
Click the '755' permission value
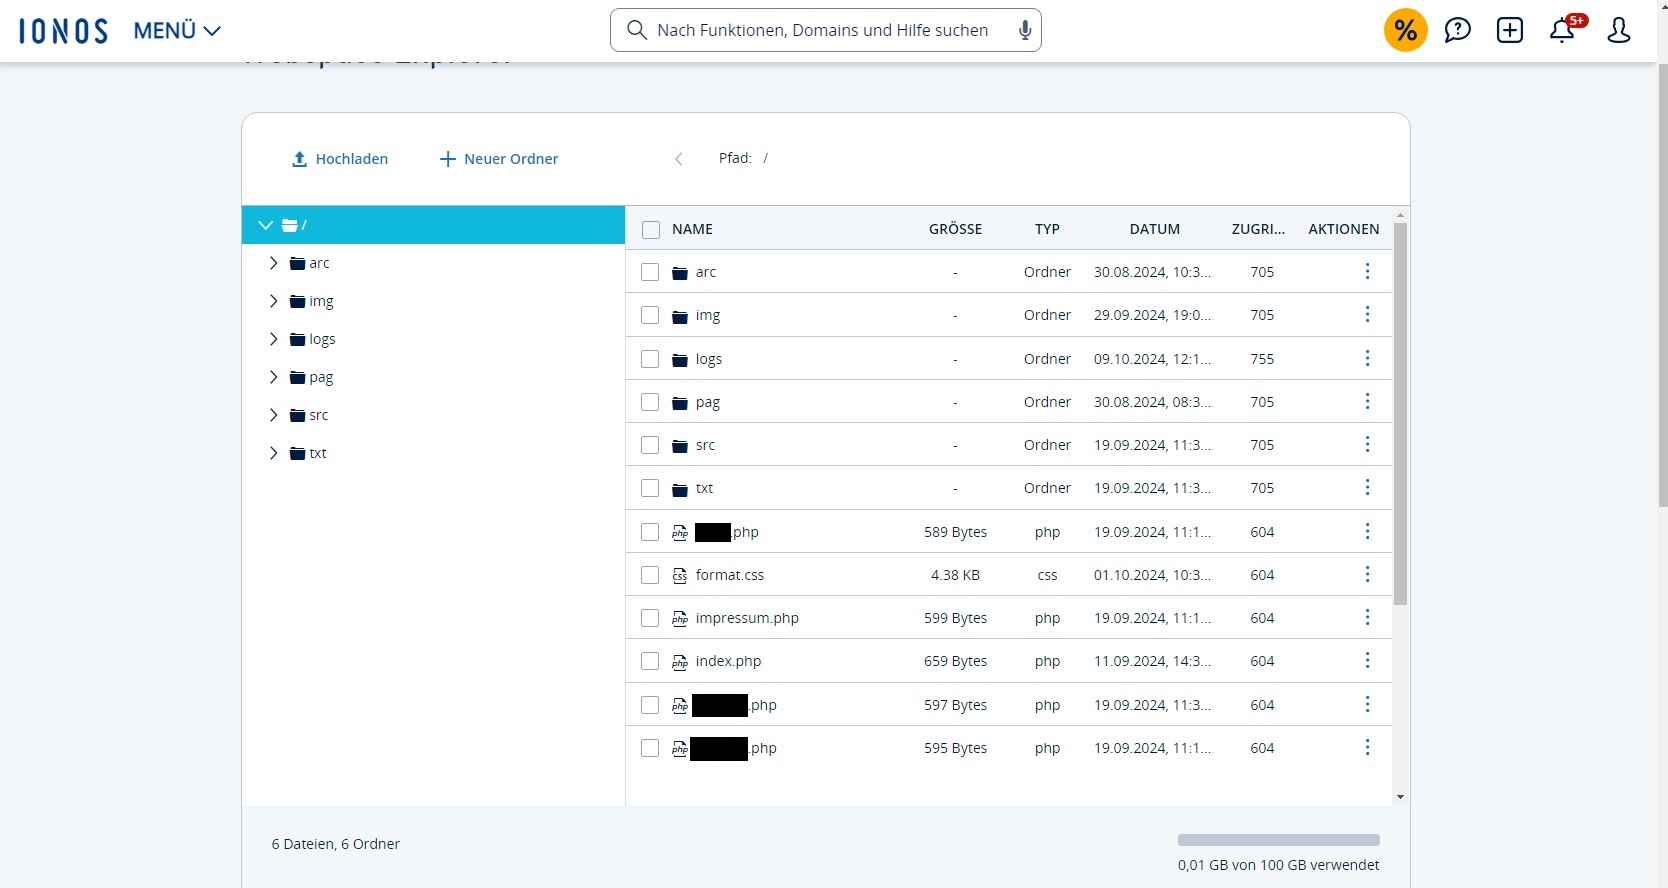[1262, 359]
